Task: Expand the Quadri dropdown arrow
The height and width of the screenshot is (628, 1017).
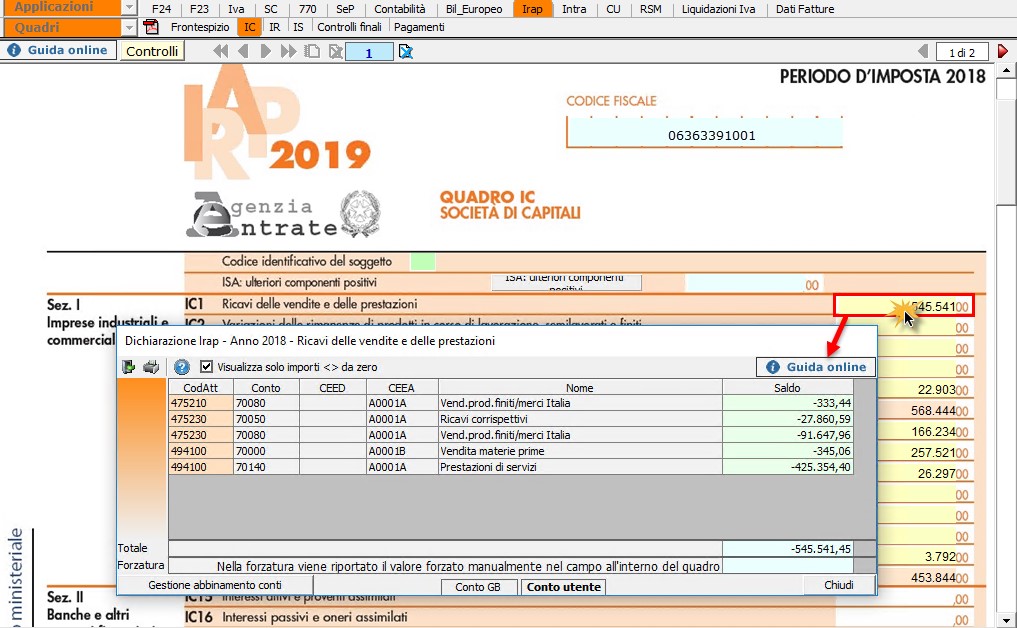Action: tap(129, 27)
